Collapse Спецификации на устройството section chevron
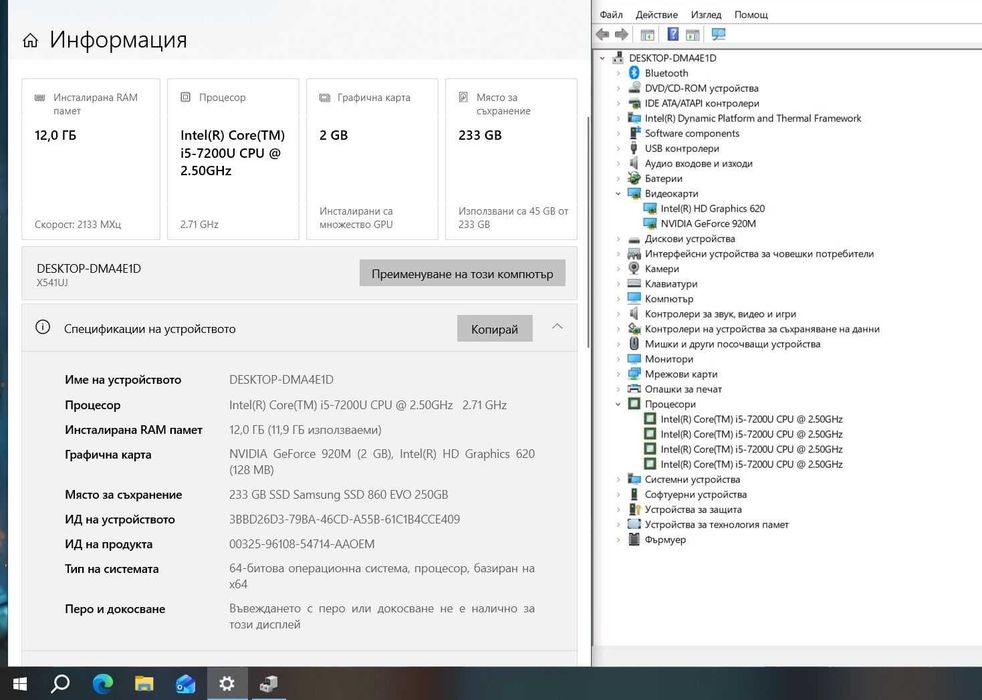The image size is (982, 700). pos(557,327)
